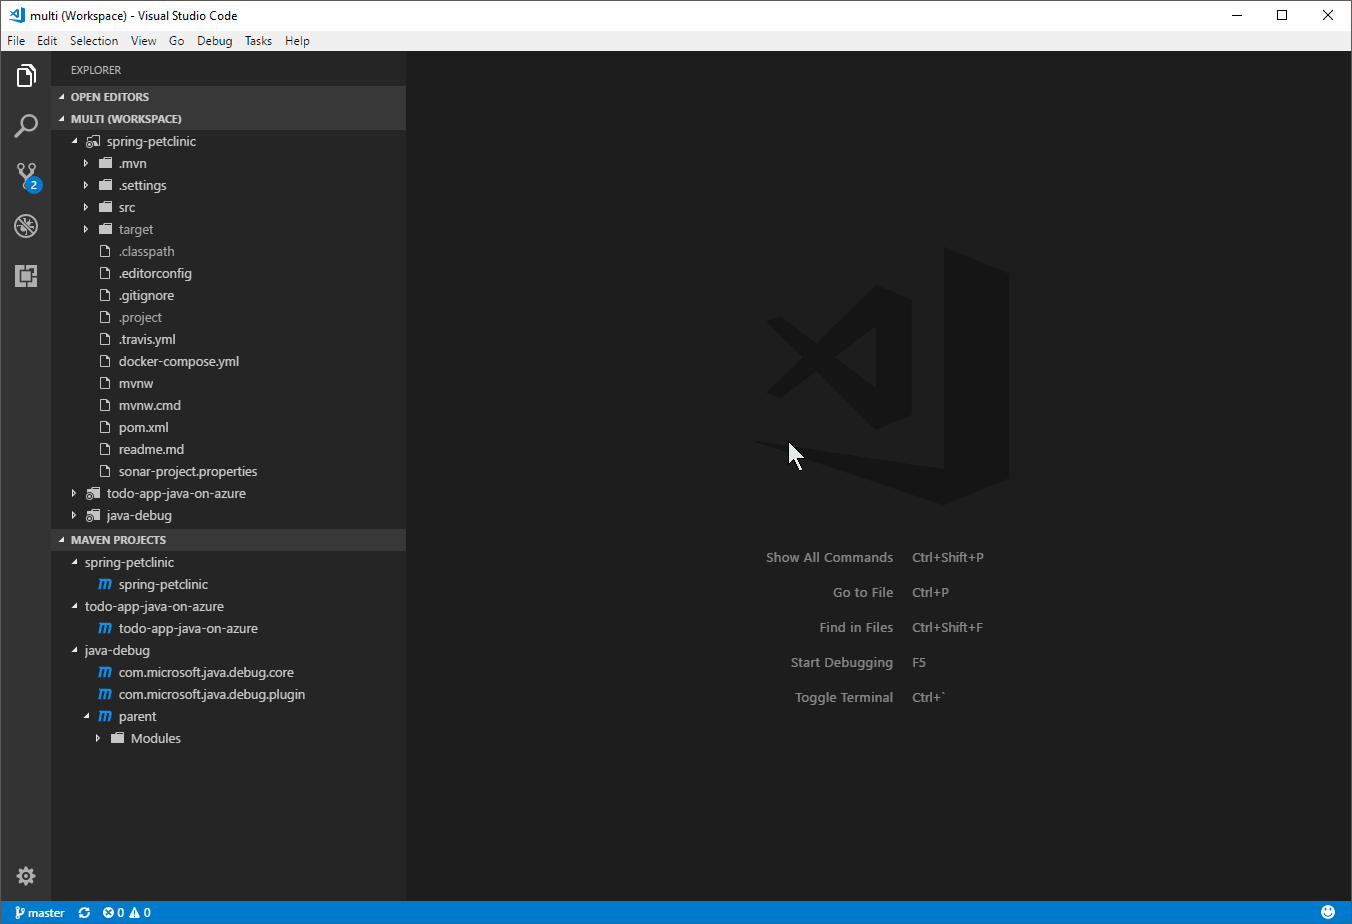
Task: Click the Find in Files hint text
Action: [856, 628]
